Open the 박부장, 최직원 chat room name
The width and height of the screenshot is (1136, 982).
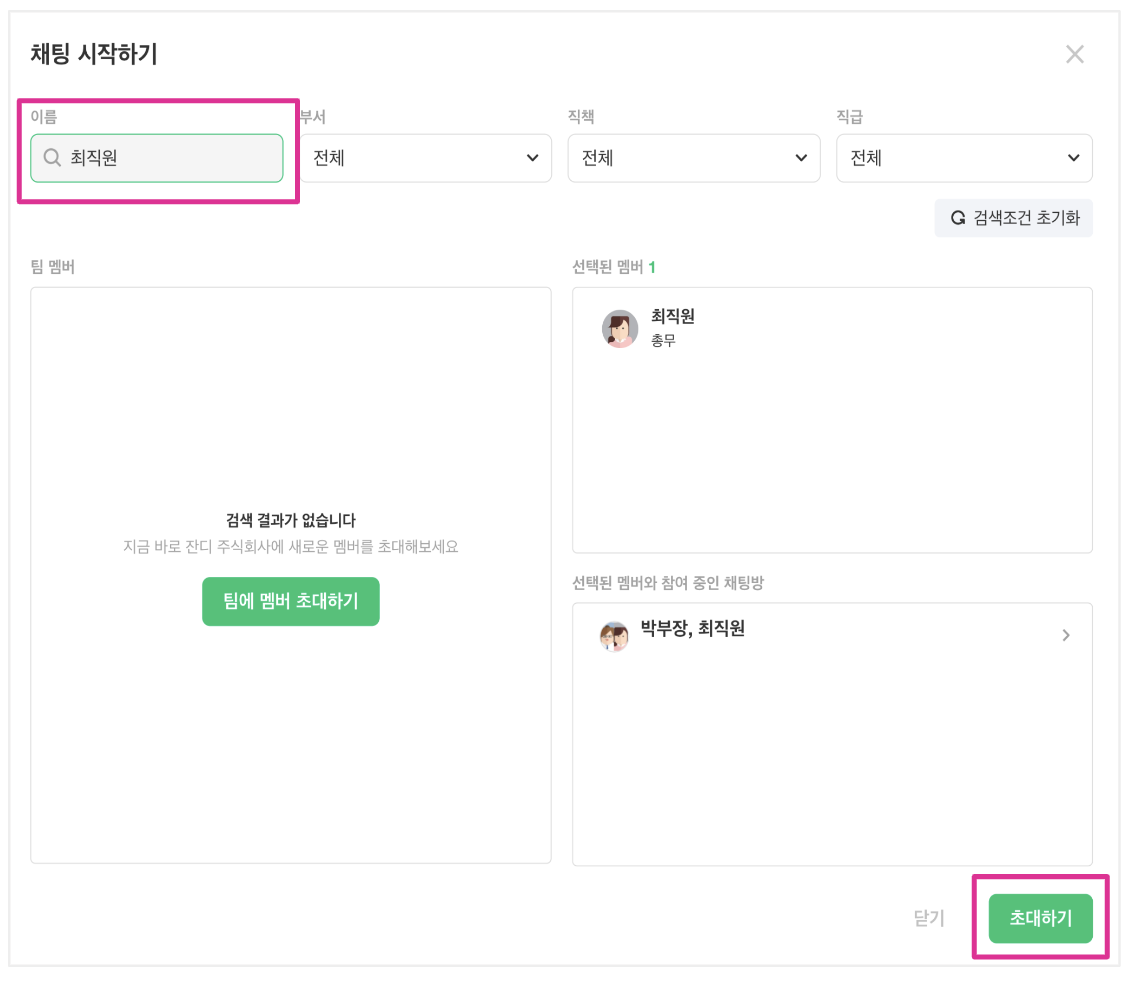point(693,629)
